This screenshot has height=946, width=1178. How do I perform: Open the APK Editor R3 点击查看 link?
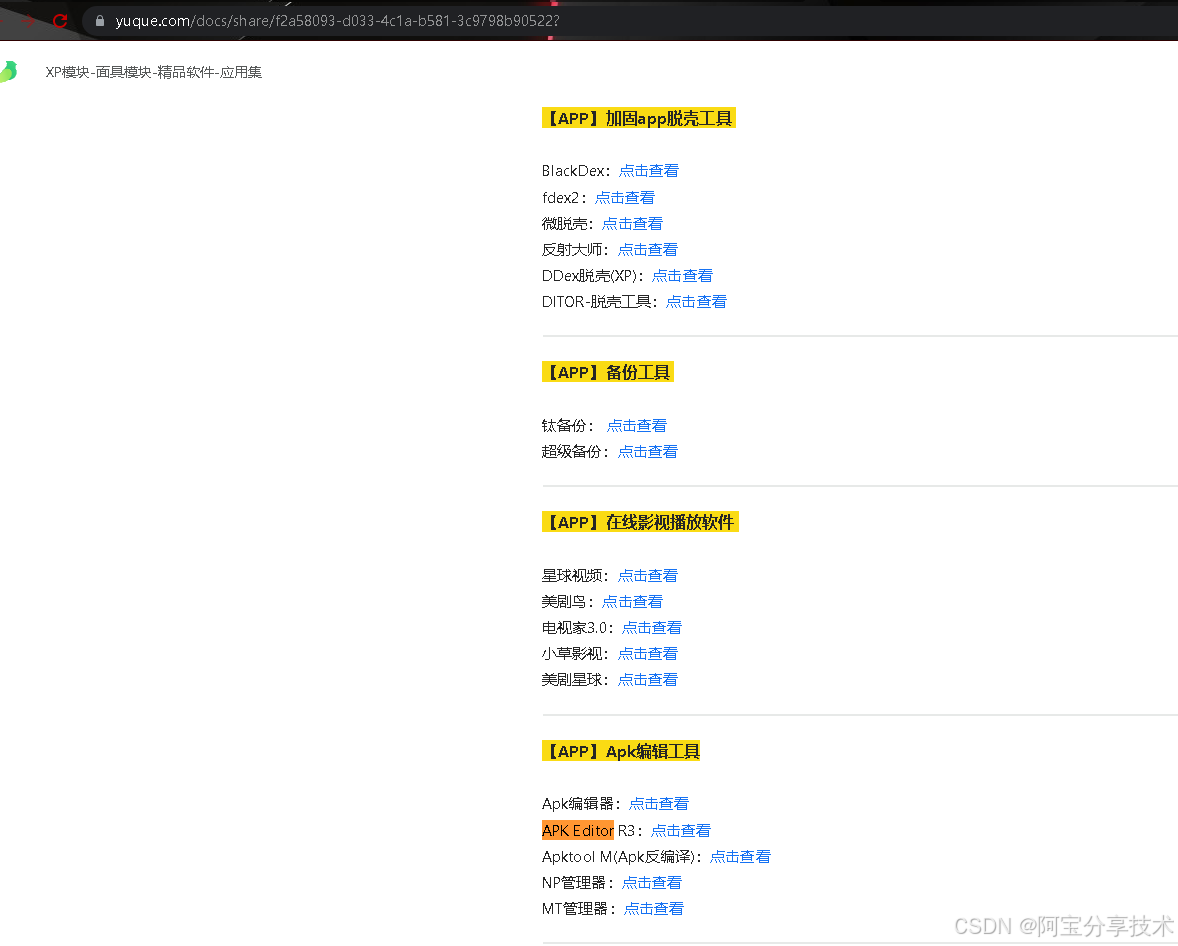click(x=681, y=830)
